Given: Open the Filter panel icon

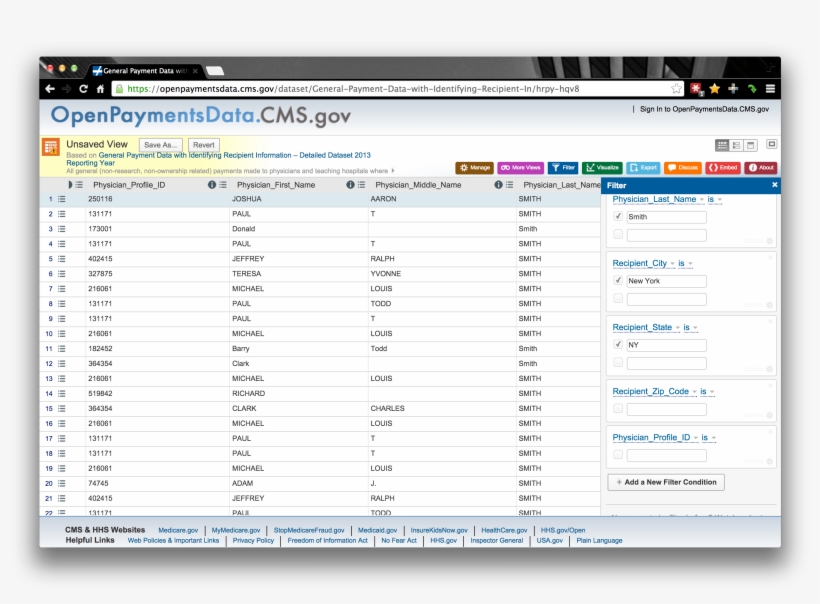Looking at the screenshot, I should 562,167.
